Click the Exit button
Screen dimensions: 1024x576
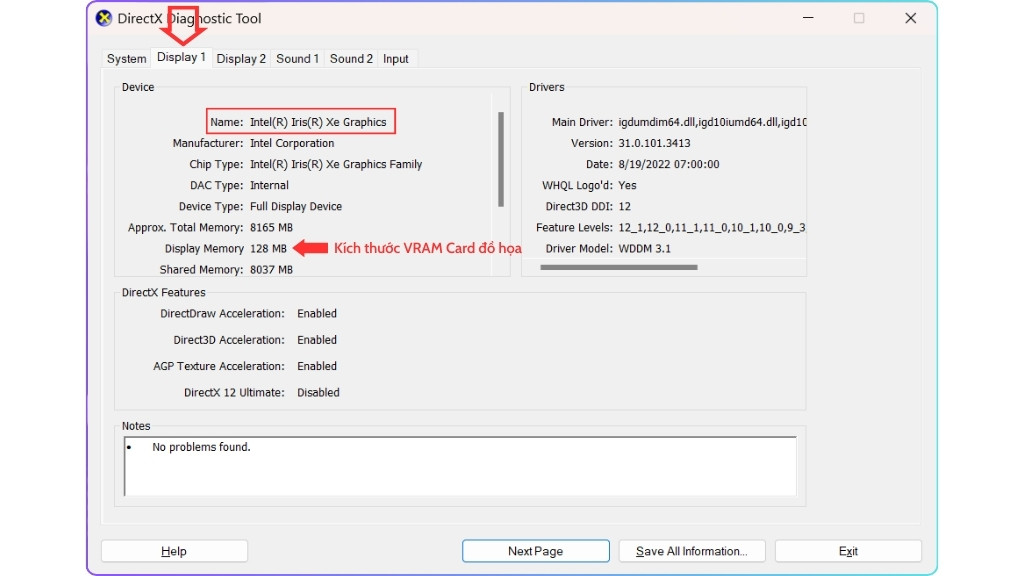(x=848, y=550)
